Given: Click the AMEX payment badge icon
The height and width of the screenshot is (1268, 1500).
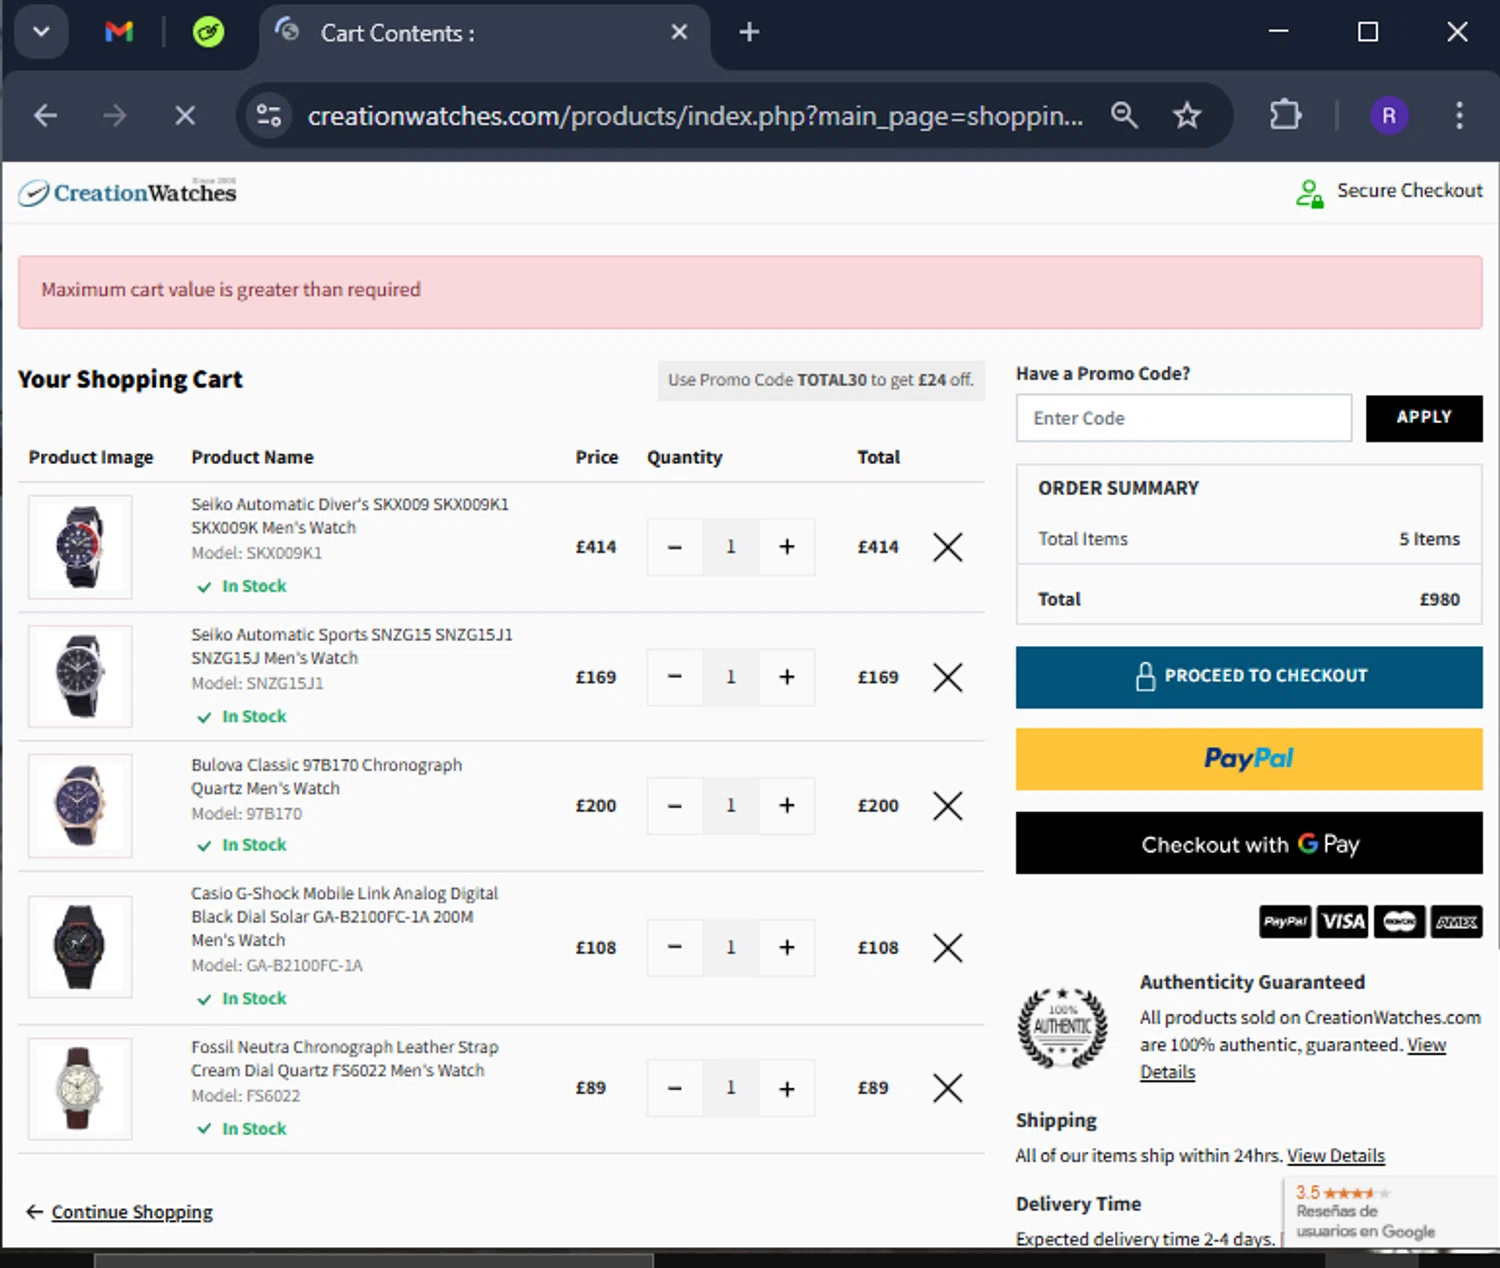Looking at the screenshot, I should pyautogui.click(x=1457, y=922).
